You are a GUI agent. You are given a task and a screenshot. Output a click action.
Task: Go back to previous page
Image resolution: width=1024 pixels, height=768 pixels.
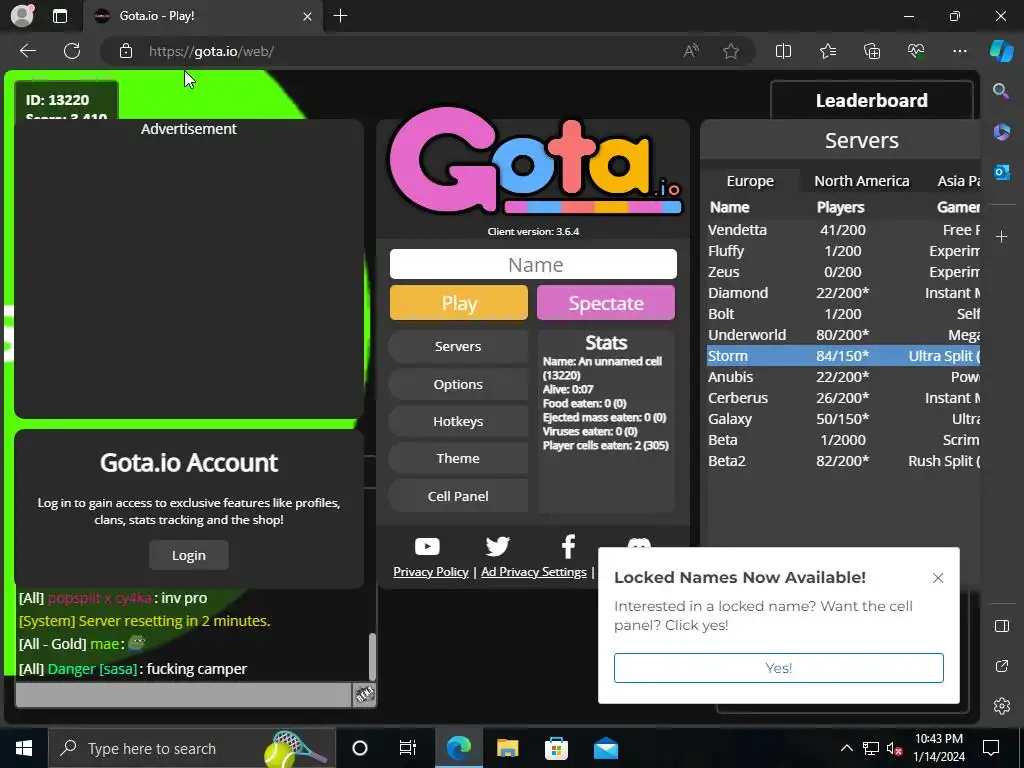tap(28, 51)
